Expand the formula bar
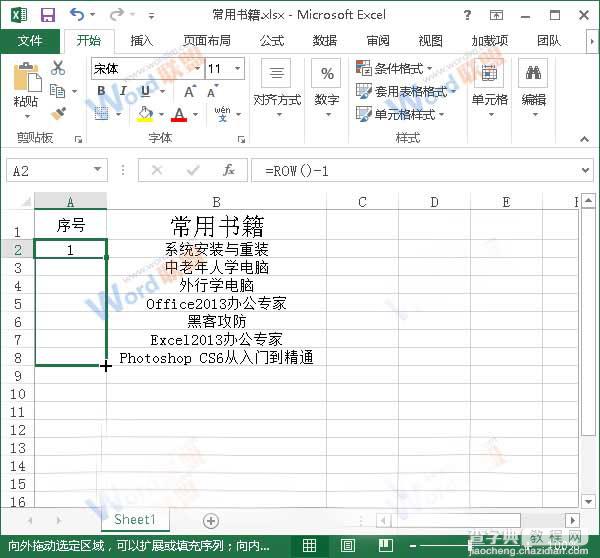This screenshot has height=558, width=600. [585, 170]
